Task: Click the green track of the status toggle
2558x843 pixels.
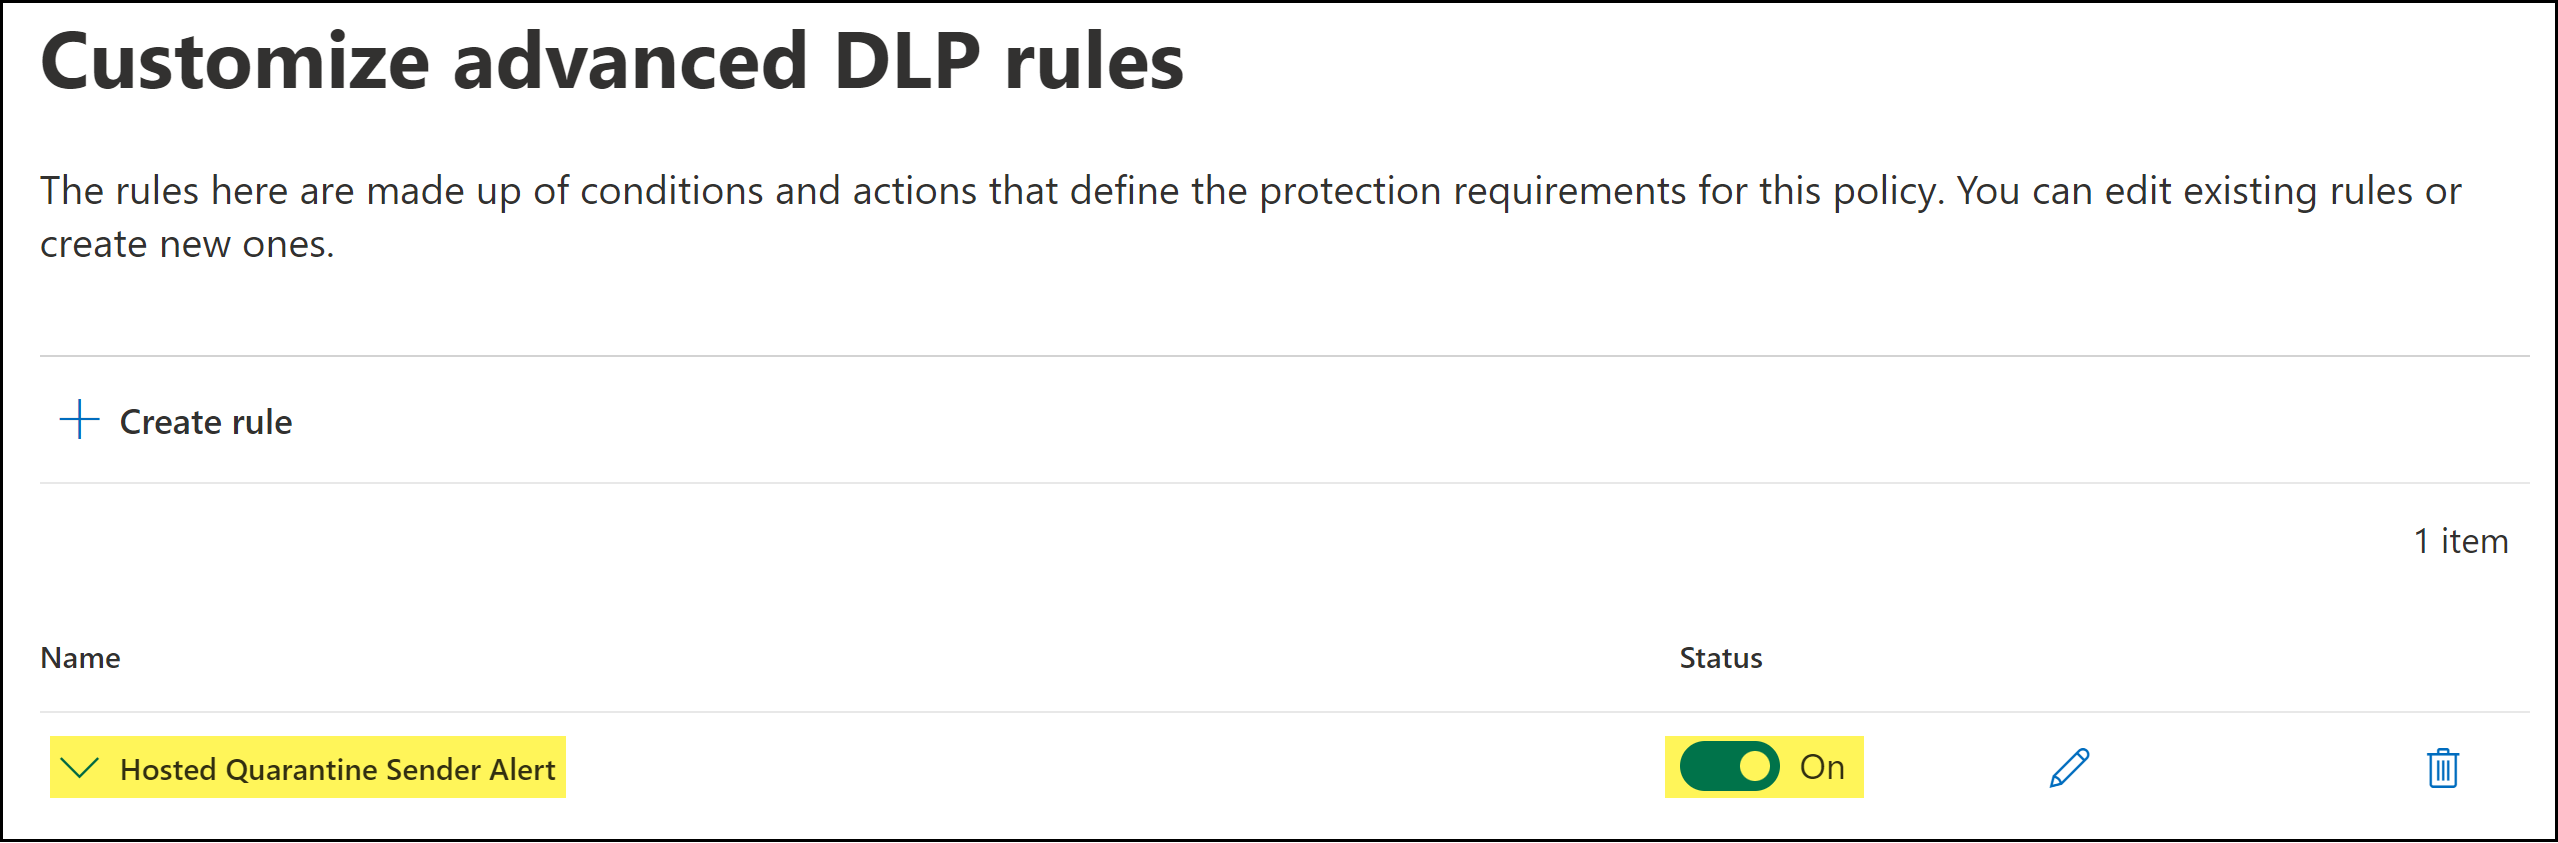Action: pyautogui.click(x=1708, y=767)
